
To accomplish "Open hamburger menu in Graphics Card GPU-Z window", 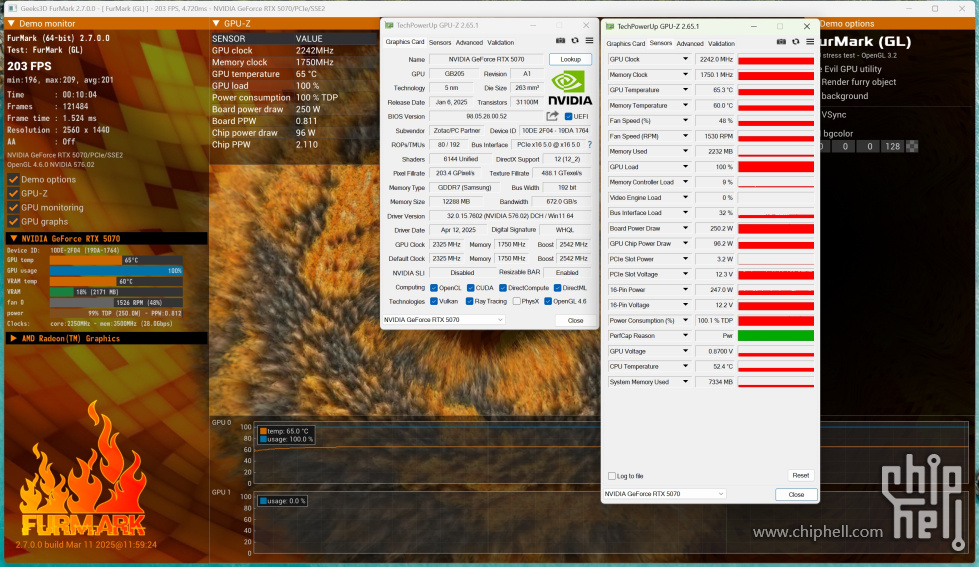I will 589,41.
